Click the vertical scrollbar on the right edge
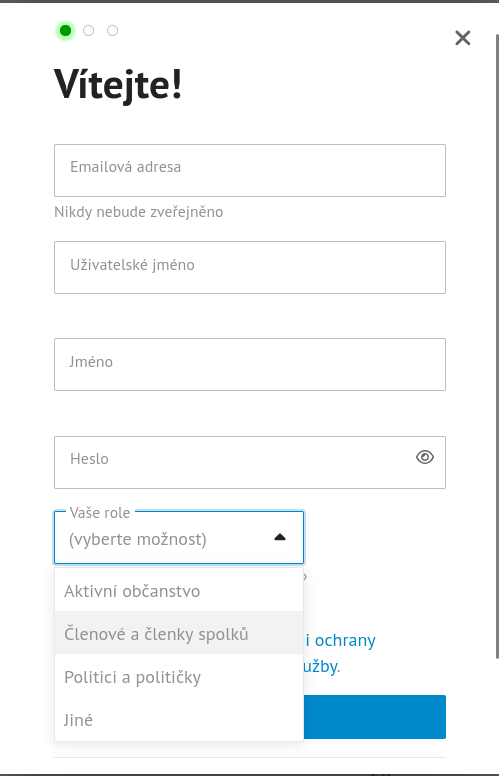 click(497, 346)
